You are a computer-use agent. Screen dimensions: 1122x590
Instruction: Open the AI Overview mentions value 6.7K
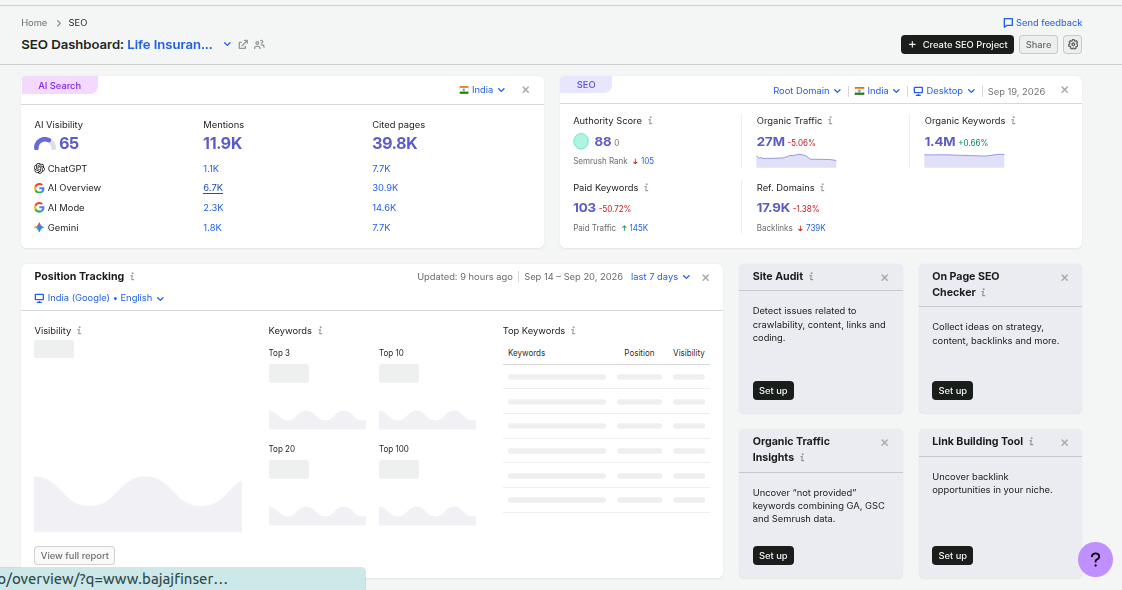coord(213,188)
